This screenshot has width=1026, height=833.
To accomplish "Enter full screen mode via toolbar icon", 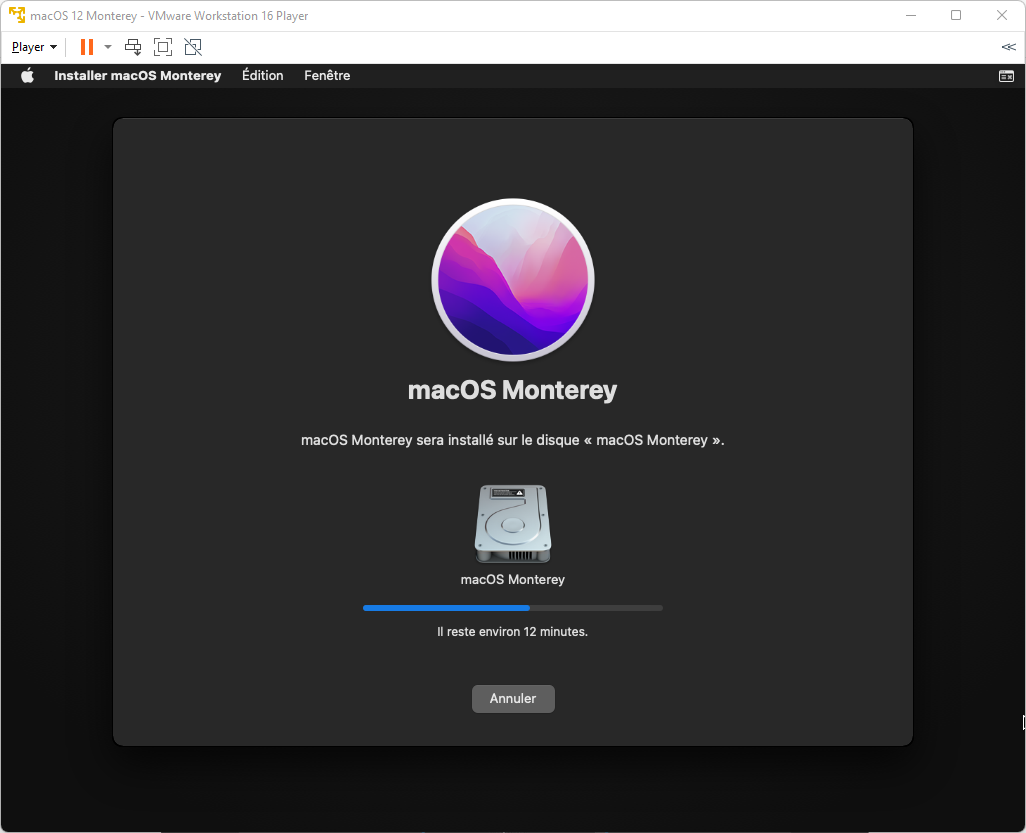I will pyautogui.click(x=163, y=47).
